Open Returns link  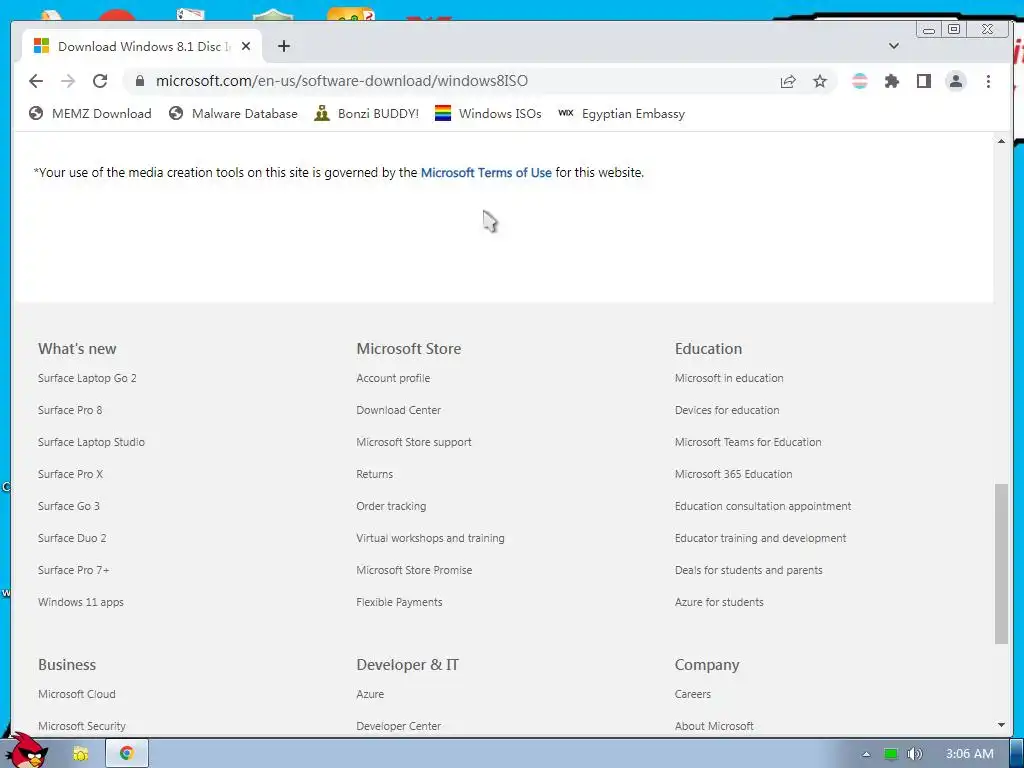click(x=375, y=474)
